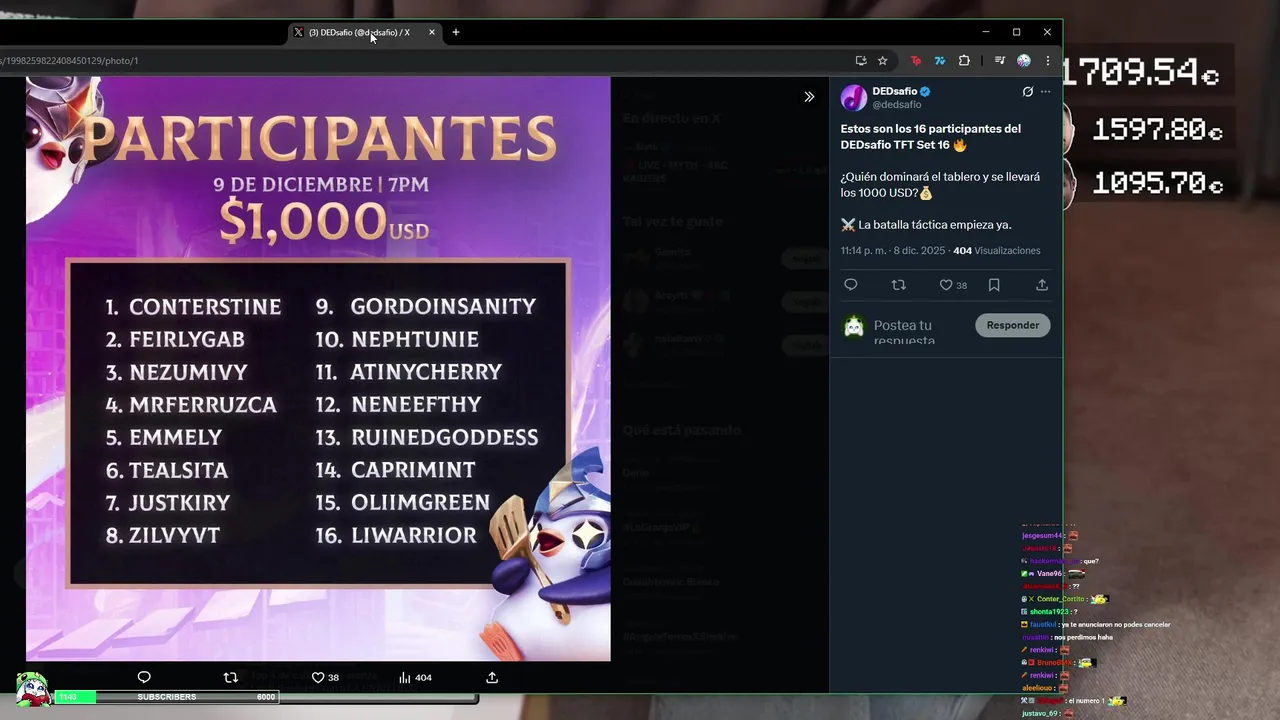Open a new browser tab
Screen dimensions: 1280x720
(456, 32)
